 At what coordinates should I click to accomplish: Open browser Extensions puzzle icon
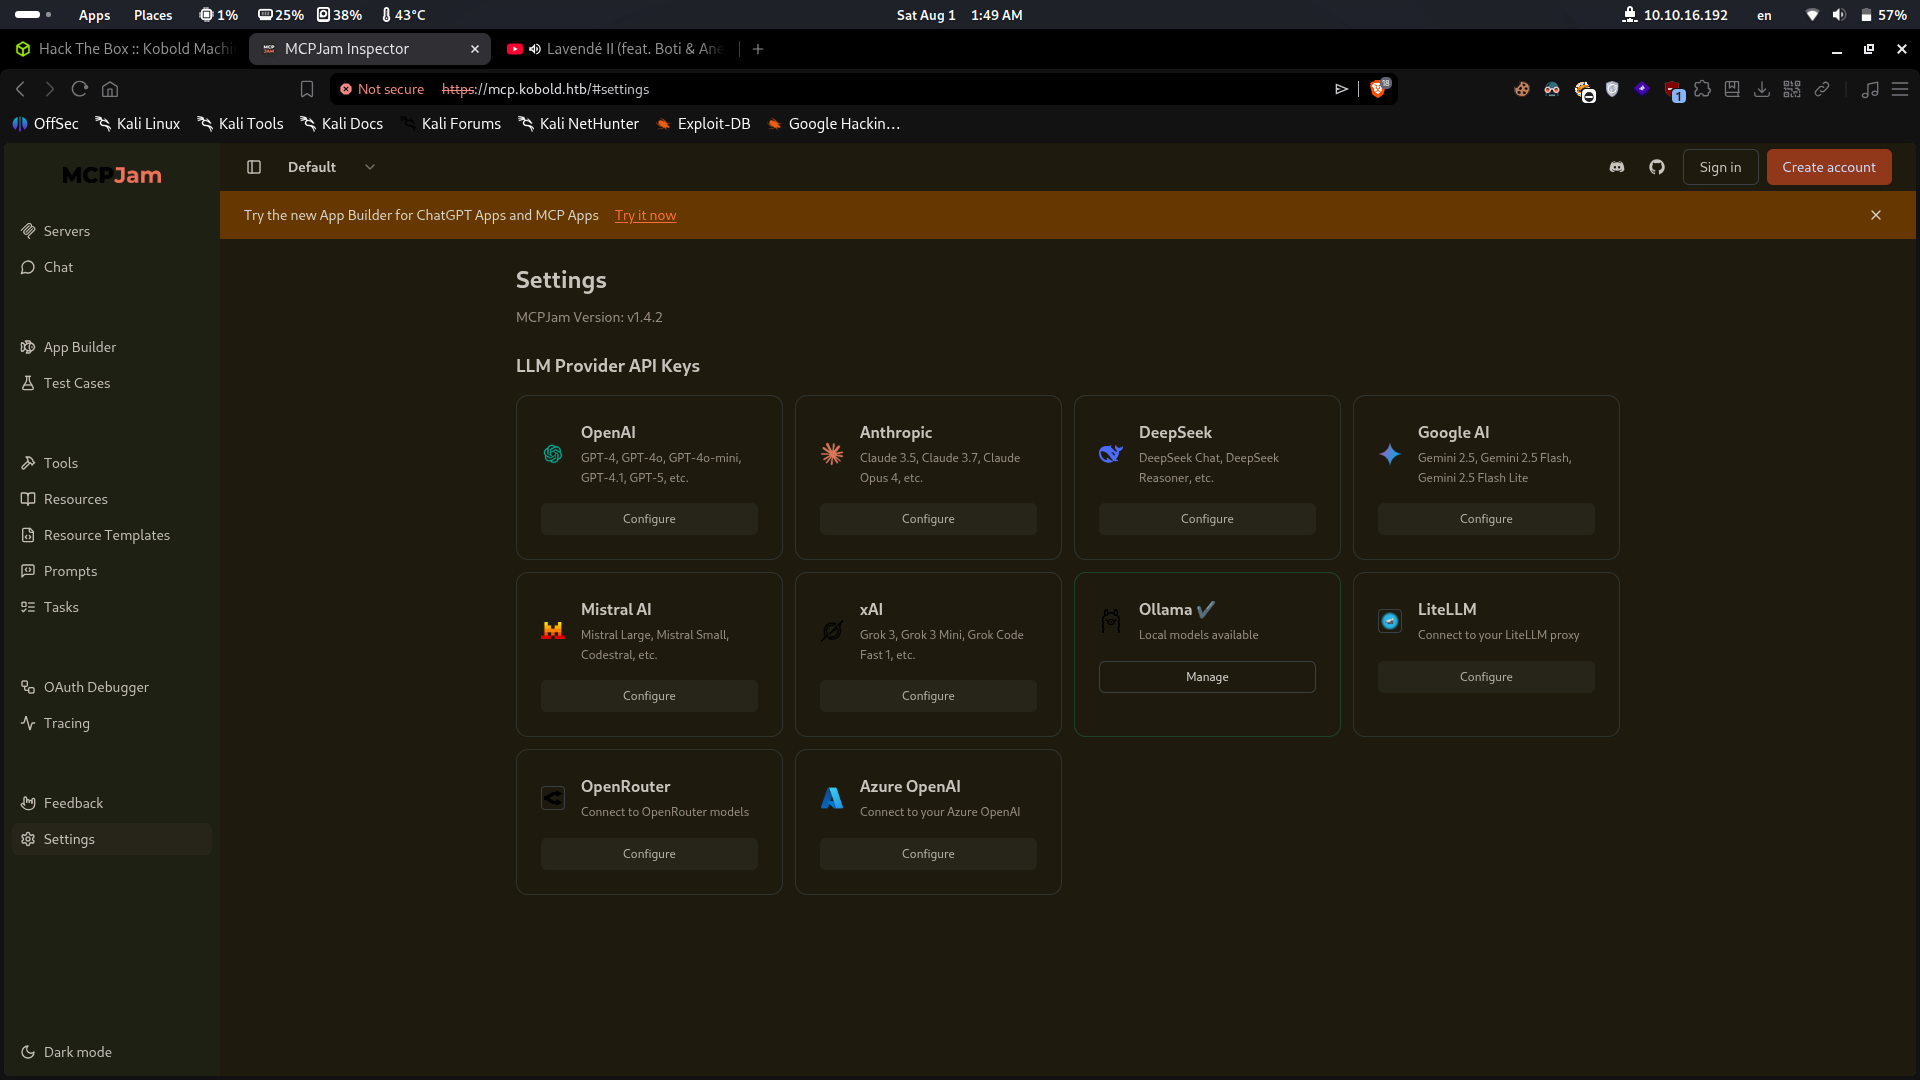pos(1702,89)
